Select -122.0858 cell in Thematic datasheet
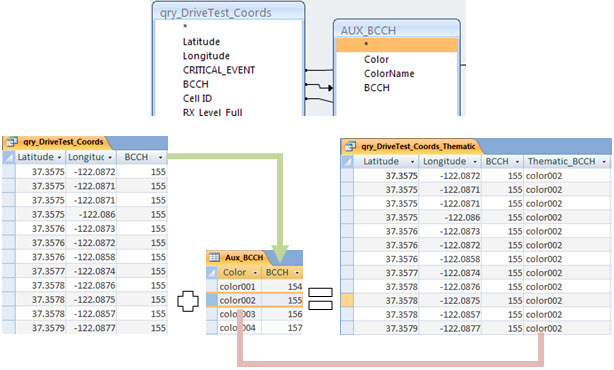Viewport: 614px width, 370px height. [450, 259]
